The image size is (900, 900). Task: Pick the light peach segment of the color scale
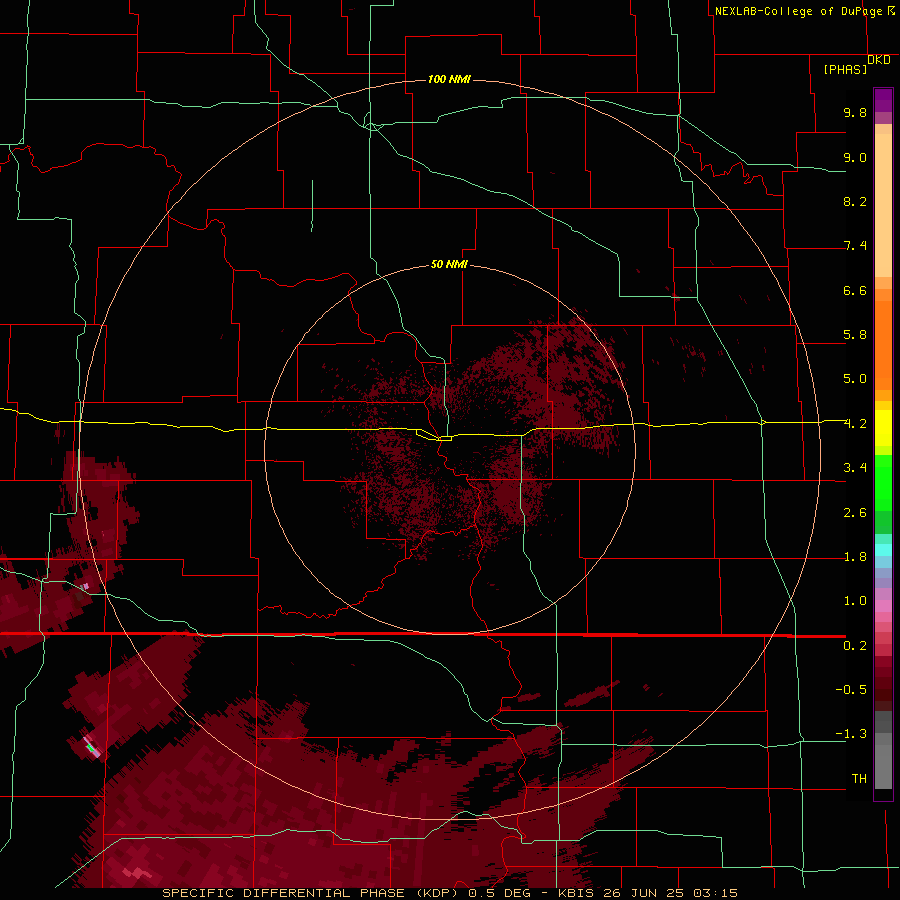883,205
